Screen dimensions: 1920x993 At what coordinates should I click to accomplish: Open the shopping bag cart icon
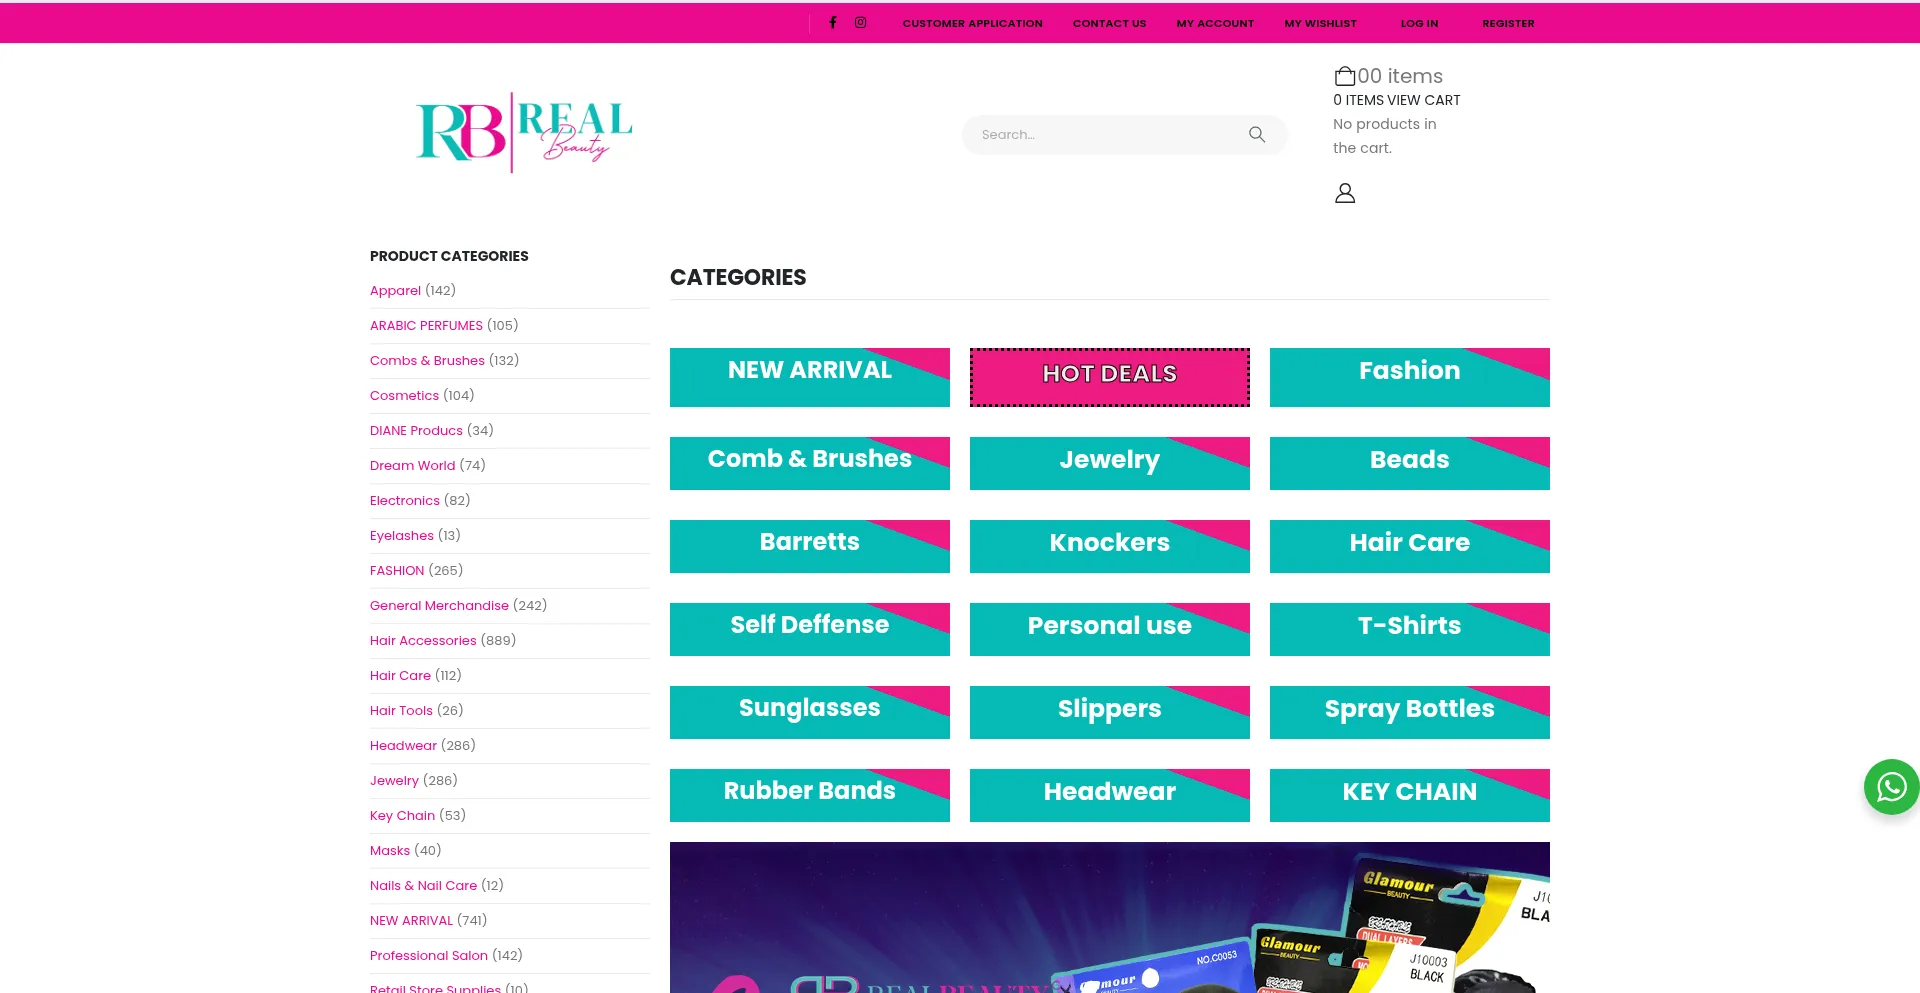(1344, 76)
